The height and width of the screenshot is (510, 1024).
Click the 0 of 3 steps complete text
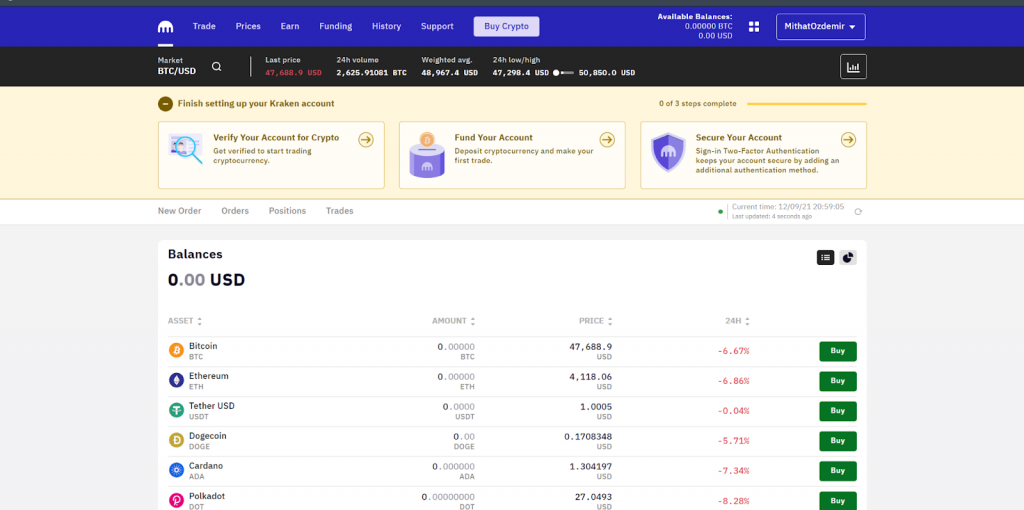[697, 104]
